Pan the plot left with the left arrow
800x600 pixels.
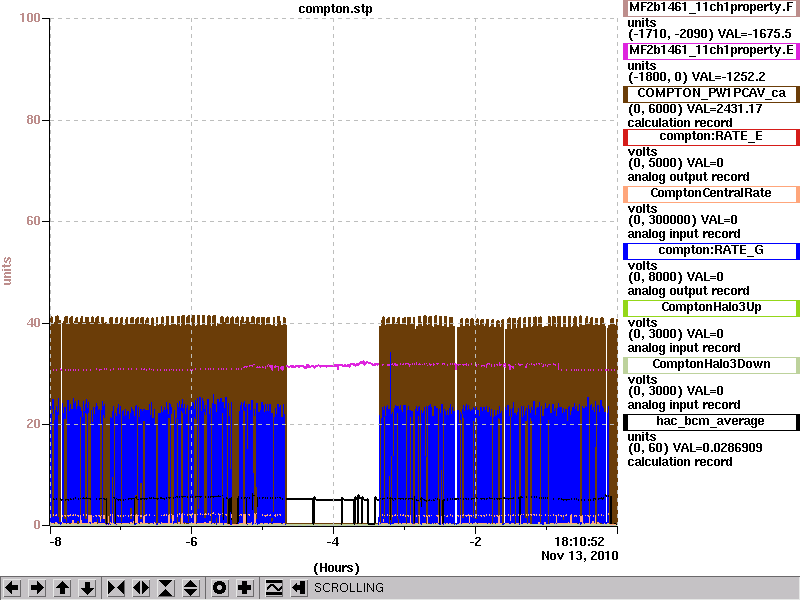tap(12, 588)
